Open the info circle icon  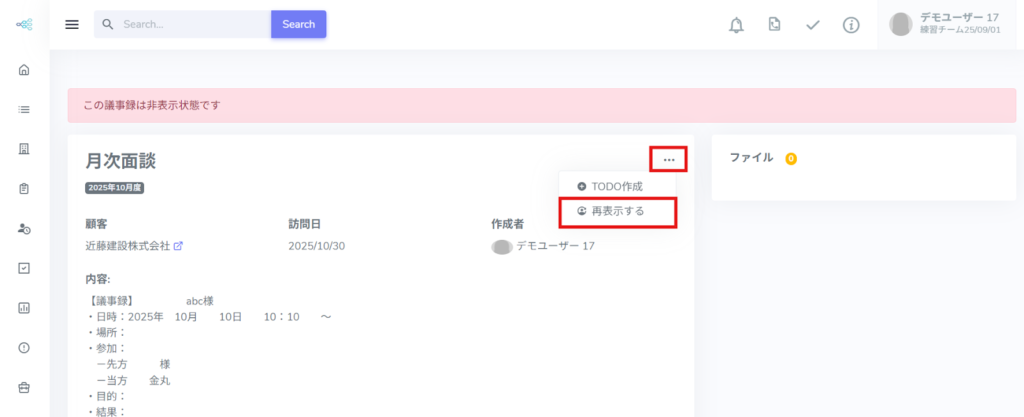click(x=851, y=24)
